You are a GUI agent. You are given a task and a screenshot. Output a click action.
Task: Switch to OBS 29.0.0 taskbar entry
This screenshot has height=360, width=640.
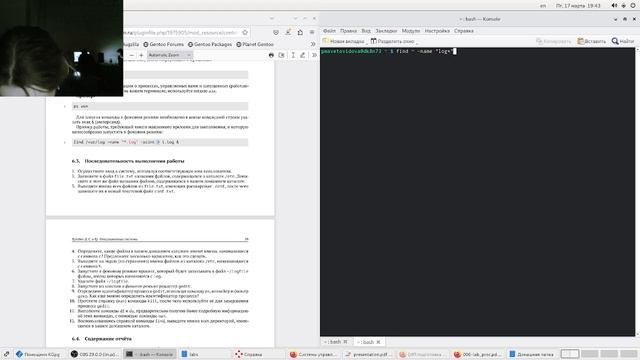[94, 354]
